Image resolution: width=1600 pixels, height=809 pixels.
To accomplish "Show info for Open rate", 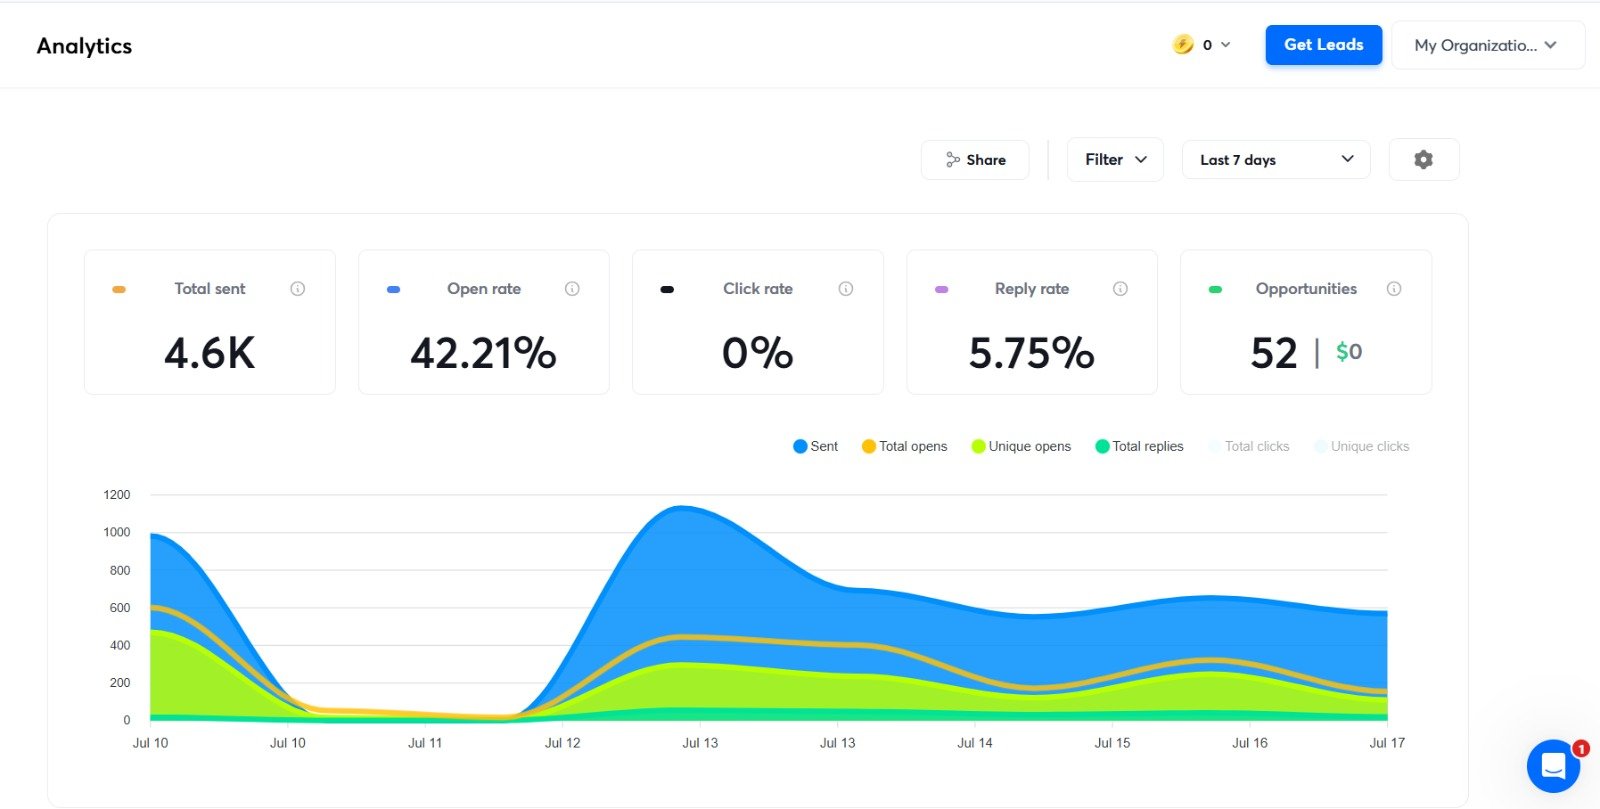I will point(572,289).
